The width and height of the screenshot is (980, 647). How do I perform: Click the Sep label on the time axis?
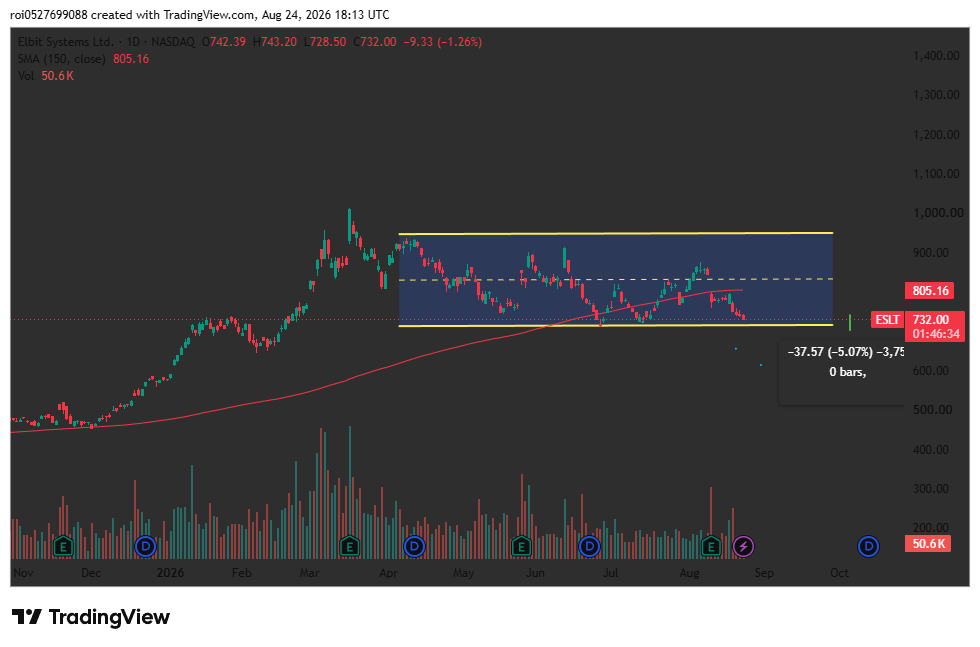(x=764, y=573)
